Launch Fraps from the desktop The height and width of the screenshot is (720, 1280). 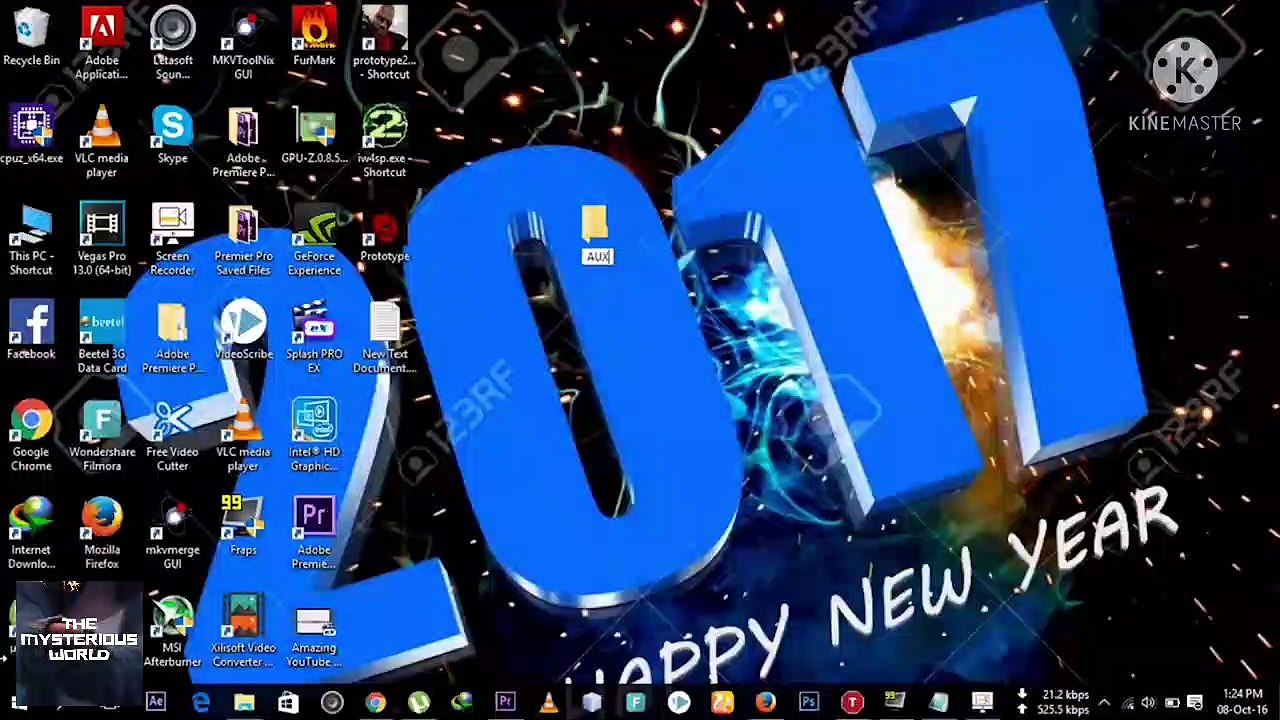[x=243, y=527]
